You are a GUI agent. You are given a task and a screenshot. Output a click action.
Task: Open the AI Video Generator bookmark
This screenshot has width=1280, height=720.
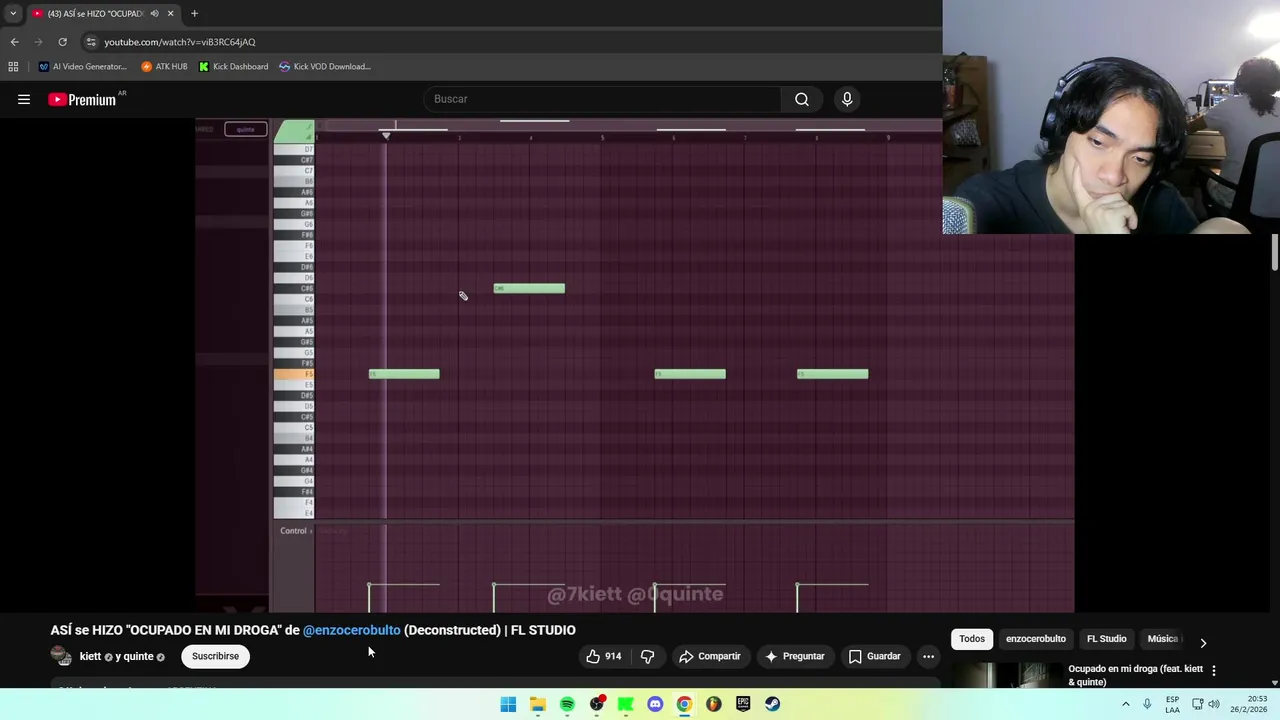click(x=83, y=67)
